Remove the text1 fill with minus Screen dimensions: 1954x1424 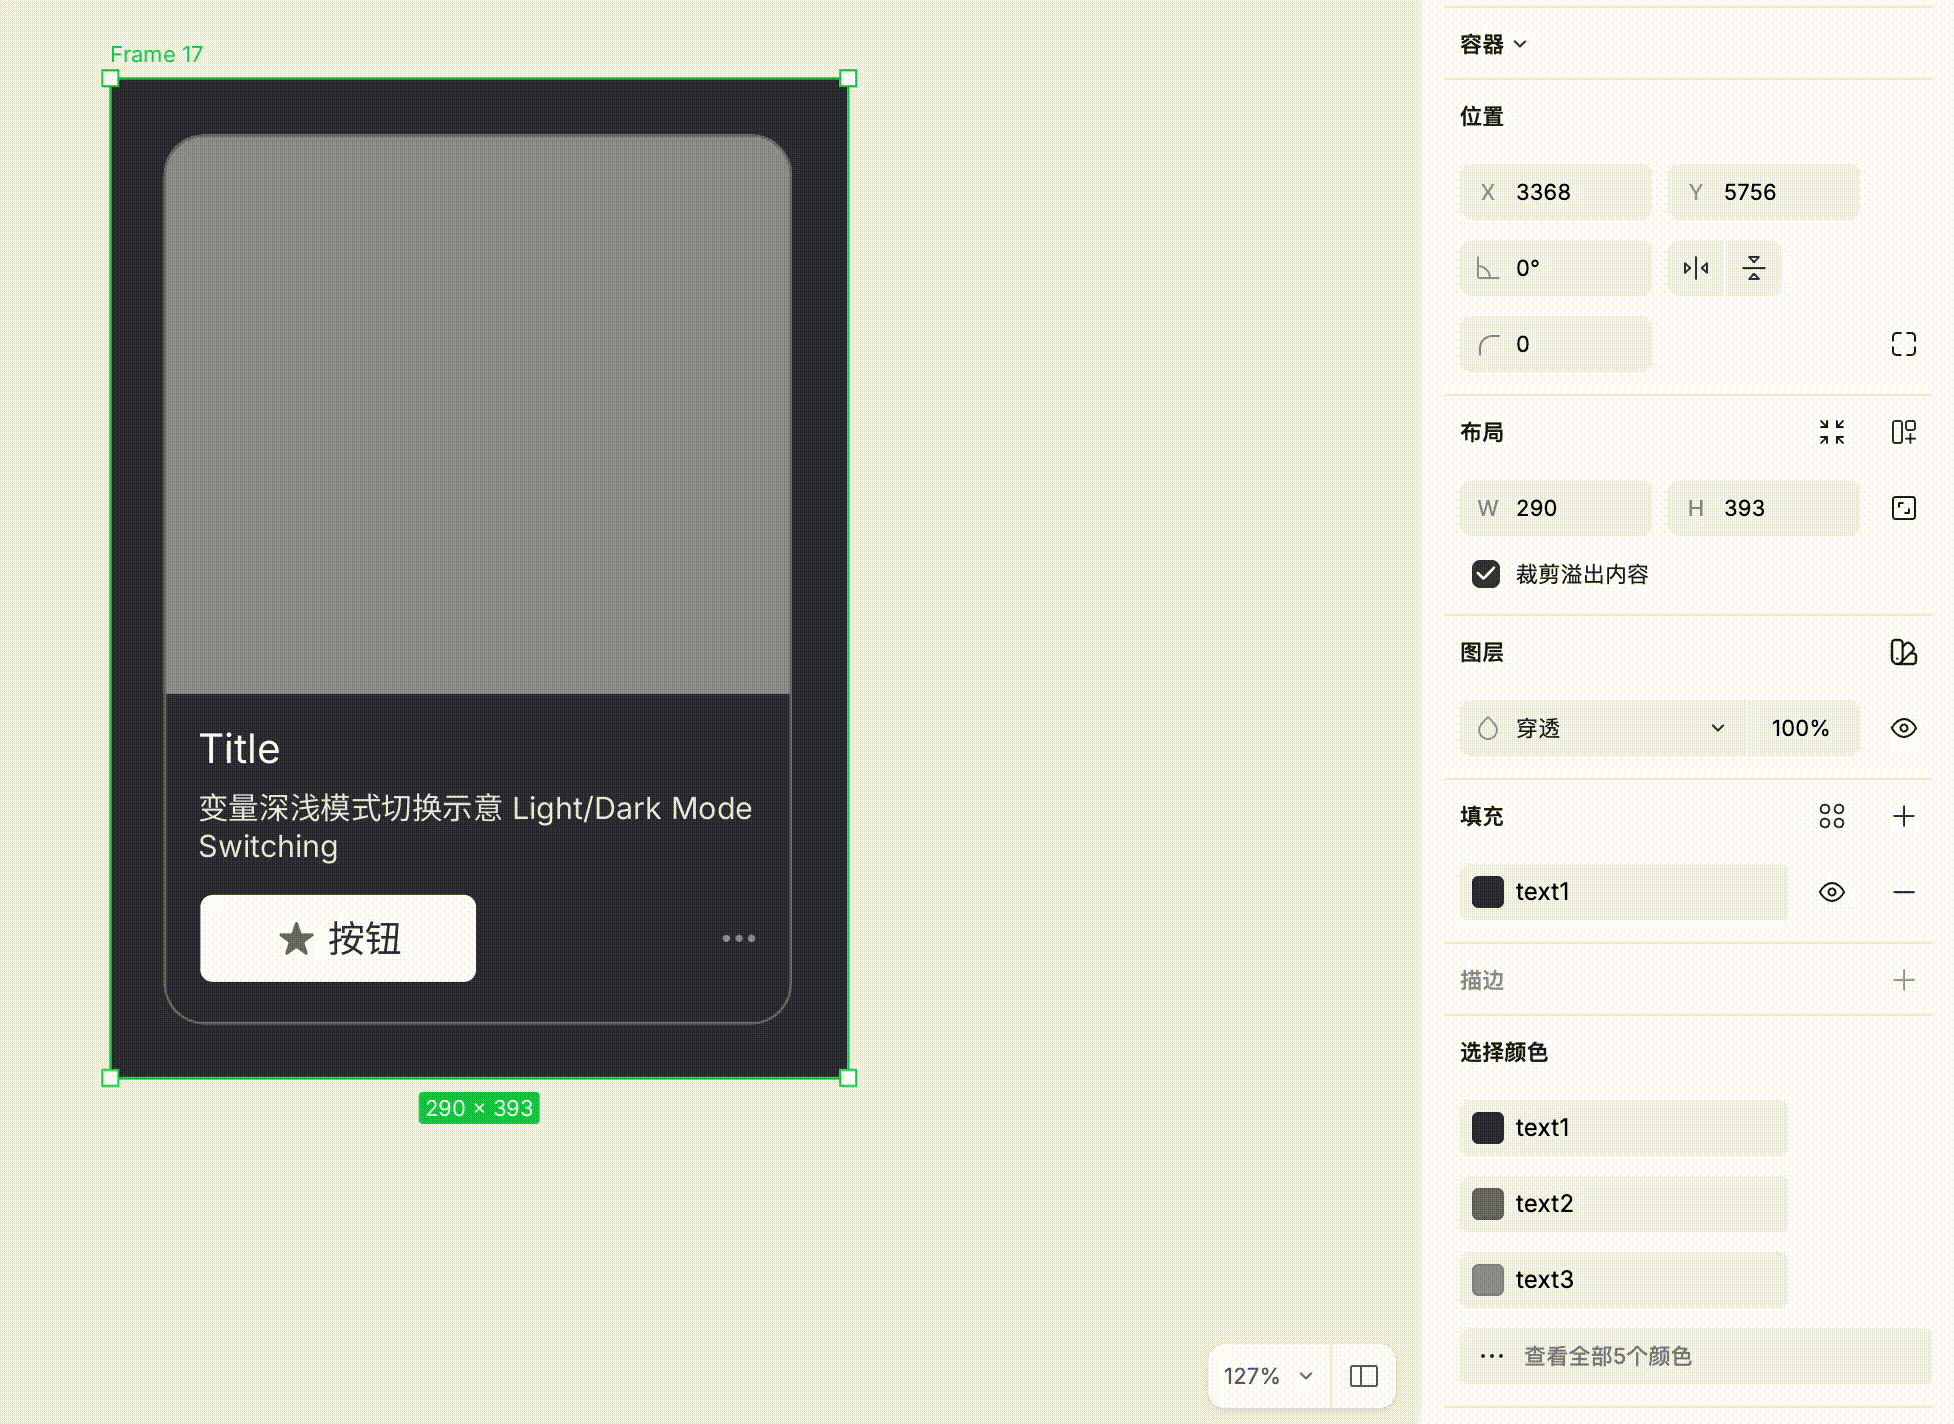point(1904,892)
